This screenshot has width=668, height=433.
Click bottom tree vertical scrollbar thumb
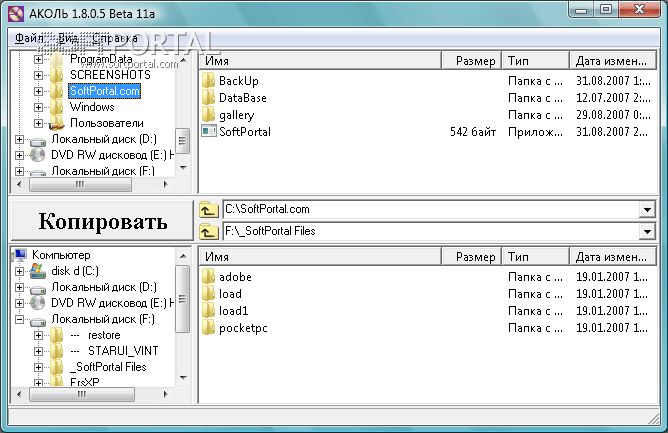click(183, 299)
